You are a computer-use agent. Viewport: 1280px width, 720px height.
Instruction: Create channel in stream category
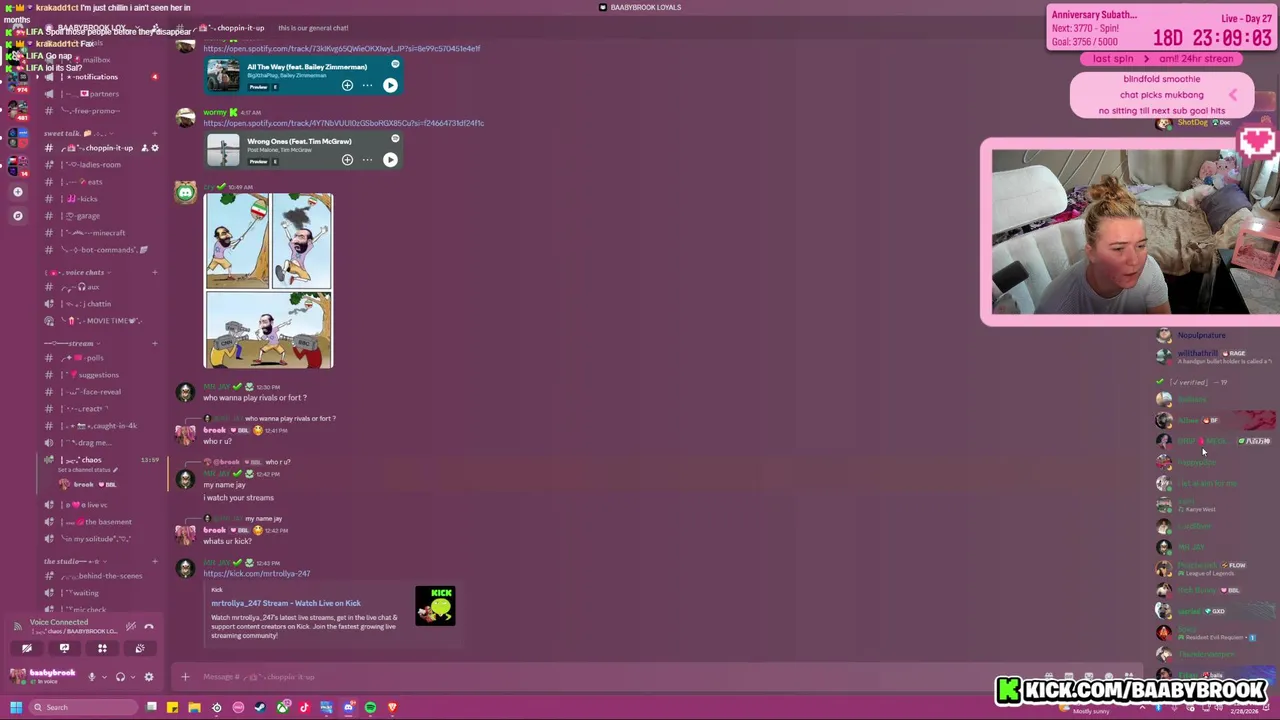(x=154, y=343)
